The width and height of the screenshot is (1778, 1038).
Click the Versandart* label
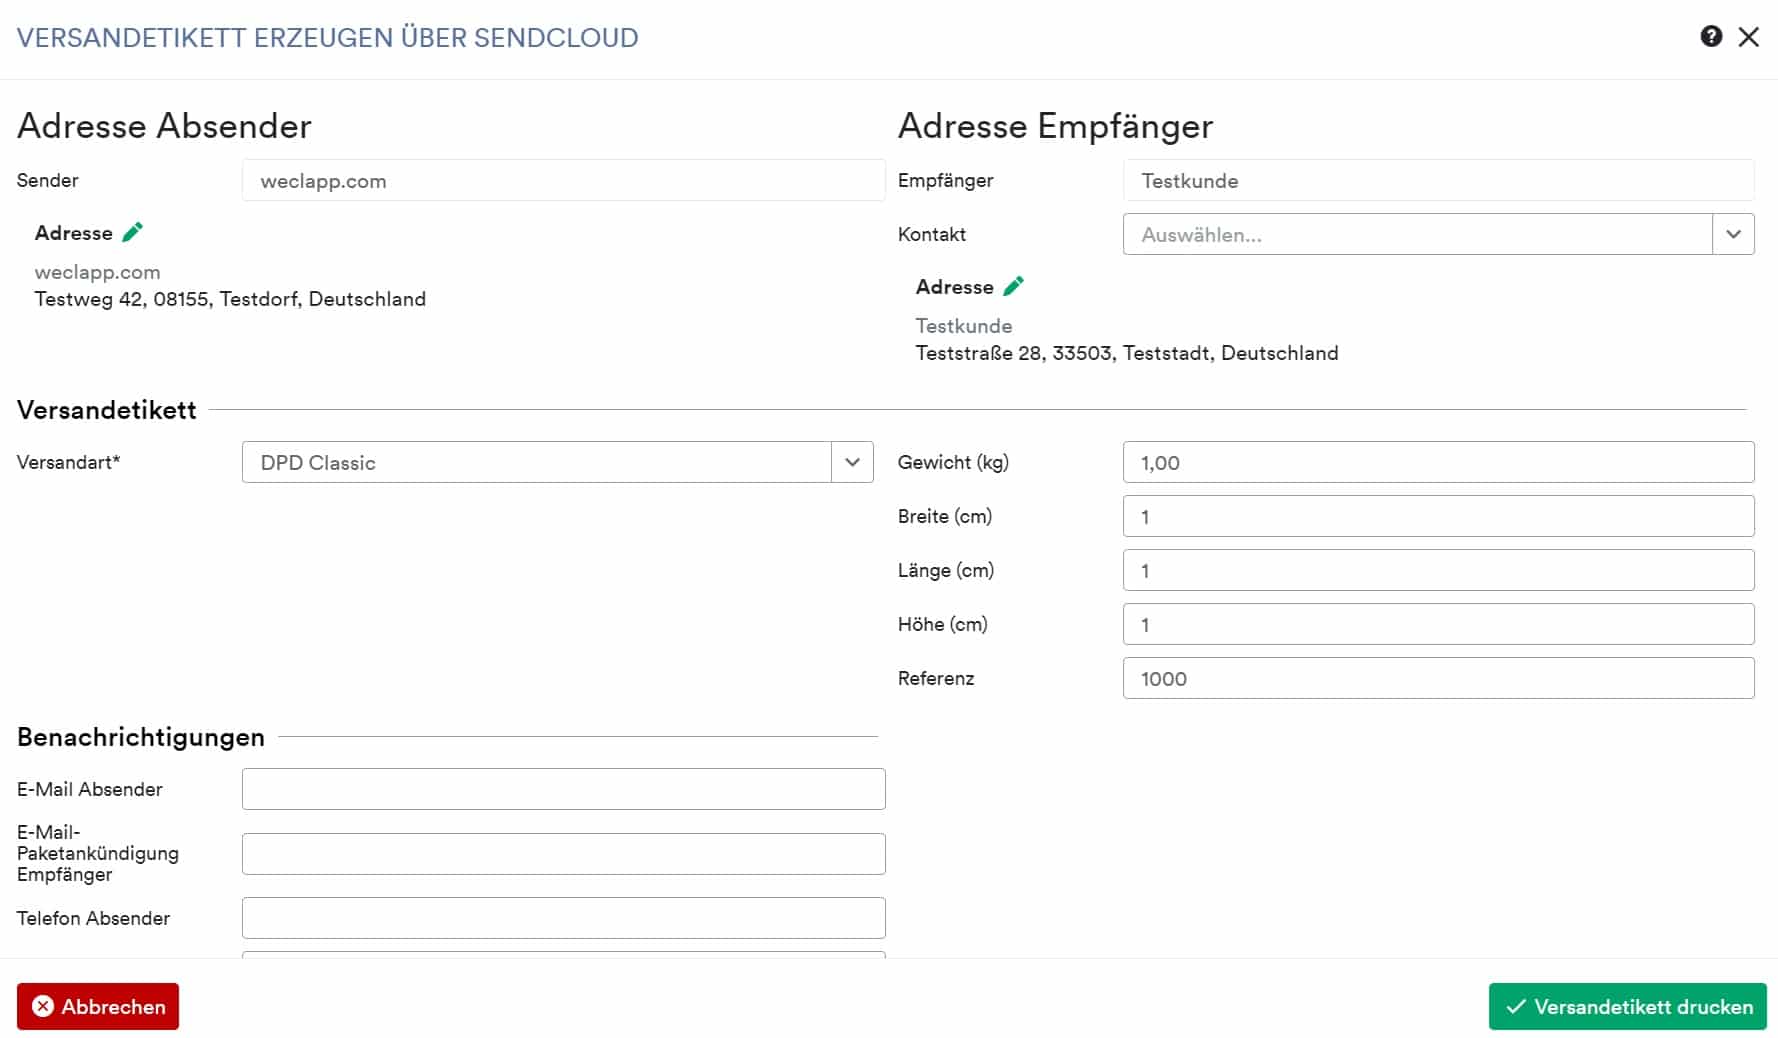pyautogui.click(x=68, y=462)
